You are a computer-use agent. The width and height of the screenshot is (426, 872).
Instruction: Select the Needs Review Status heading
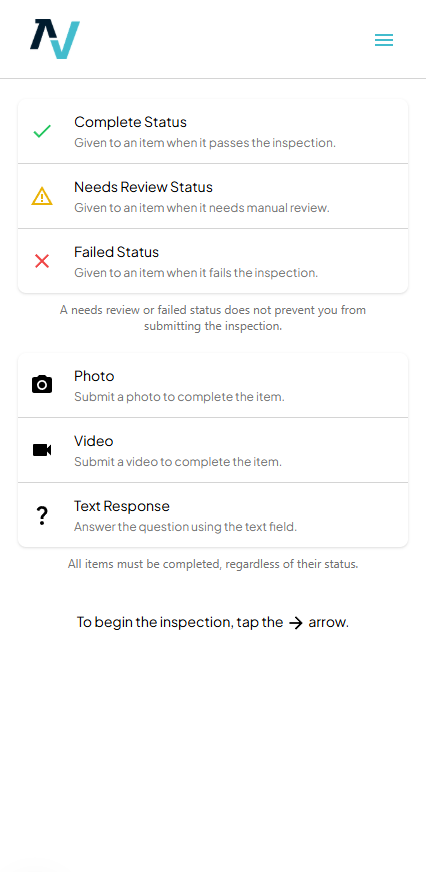pos(143,187)
